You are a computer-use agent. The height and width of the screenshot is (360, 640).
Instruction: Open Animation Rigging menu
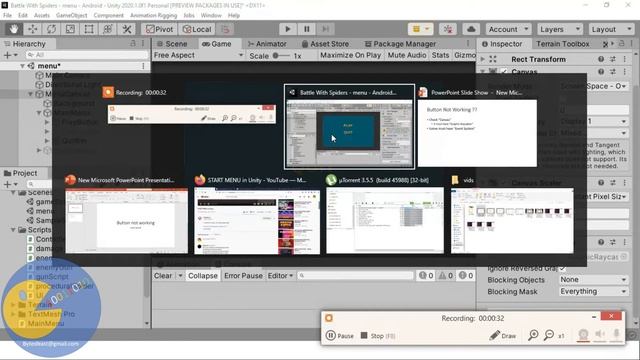(153, 15)
